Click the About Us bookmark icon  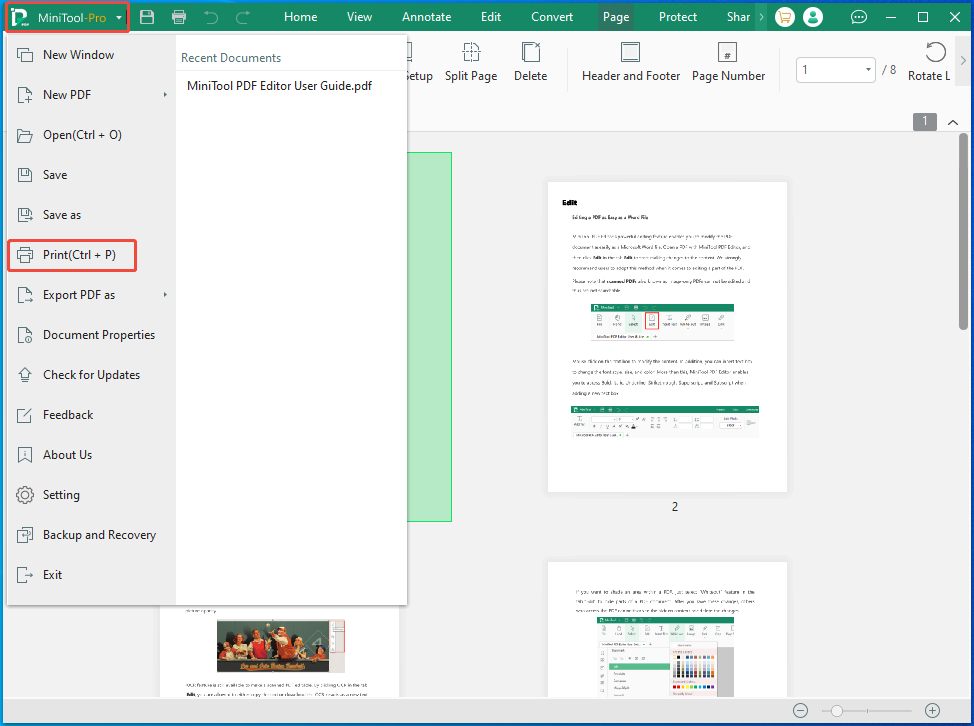click(x=25, y=455)
